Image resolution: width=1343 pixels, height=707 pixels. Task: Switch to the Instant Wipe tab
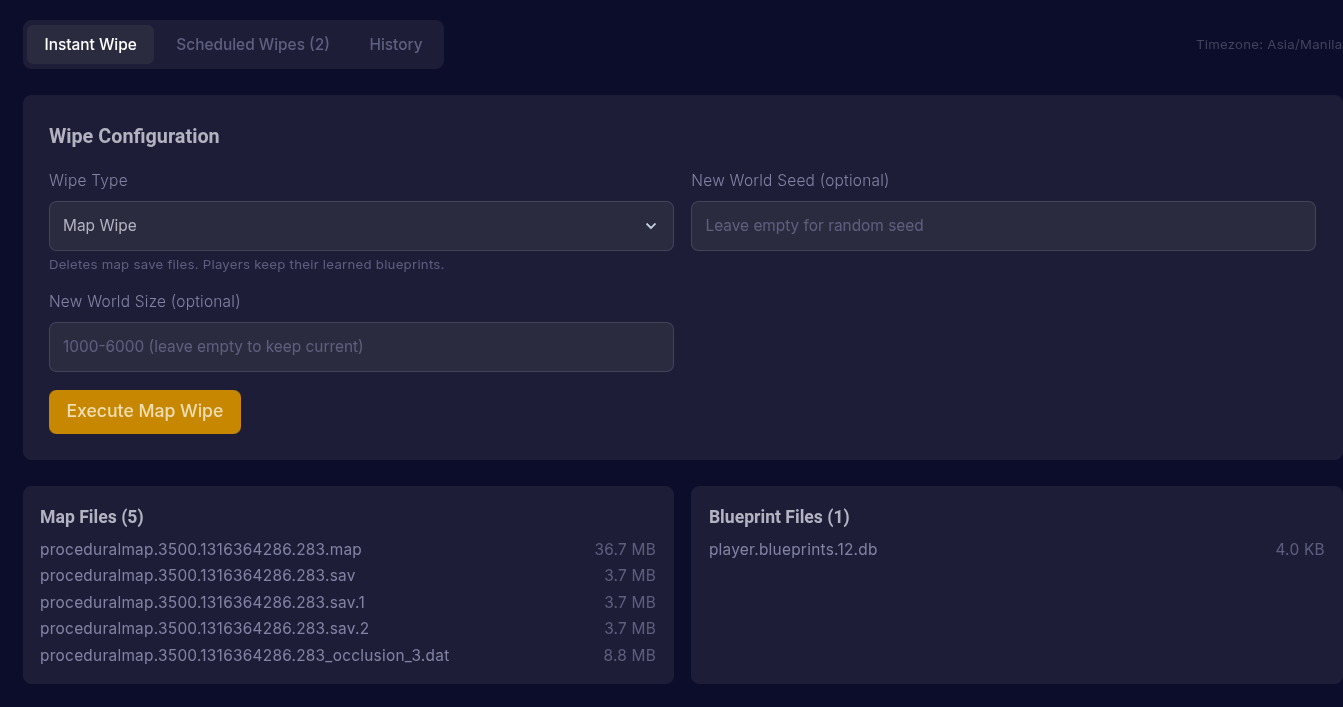tap(90, 45)
